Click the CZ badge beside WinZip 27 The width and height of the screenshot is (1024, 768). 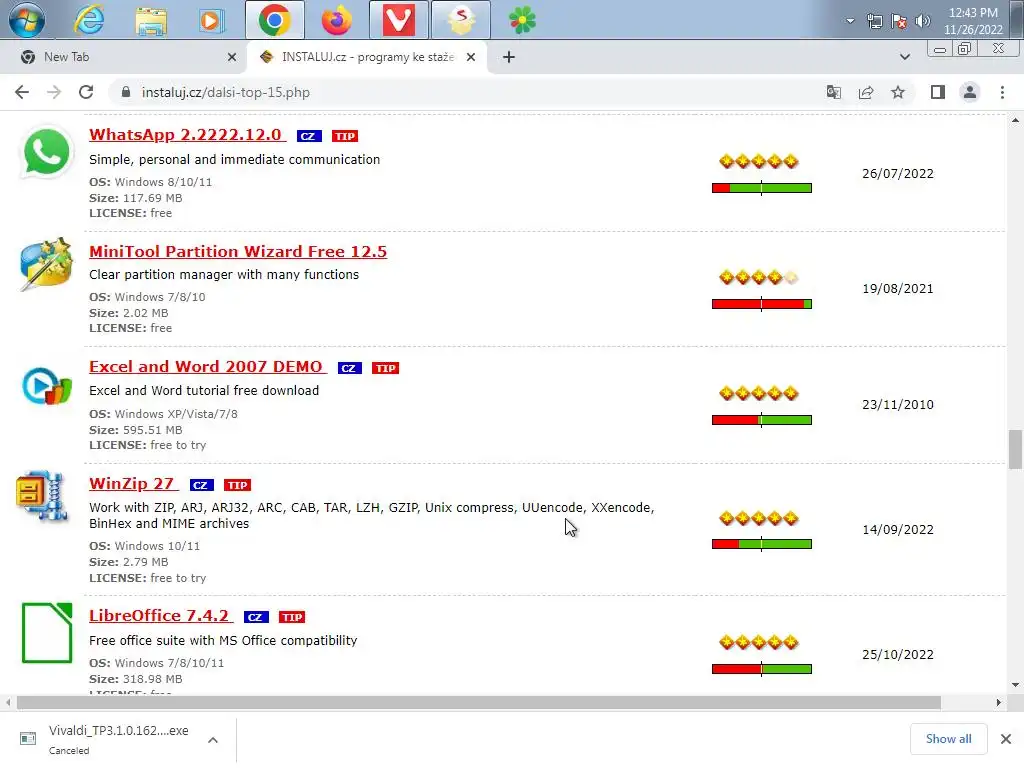(x=202, y=485)
